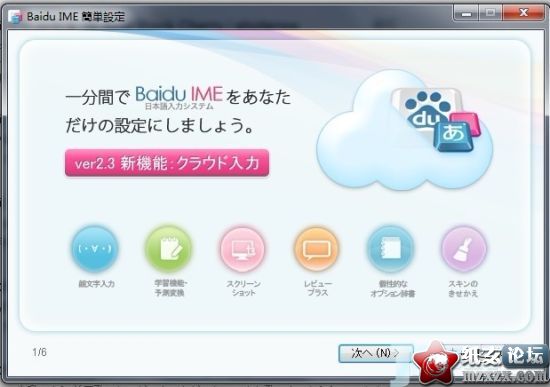Viewport: 550px width, 387px height.
Task: Click the 顔文字入力 label
Action: point(96,284)
